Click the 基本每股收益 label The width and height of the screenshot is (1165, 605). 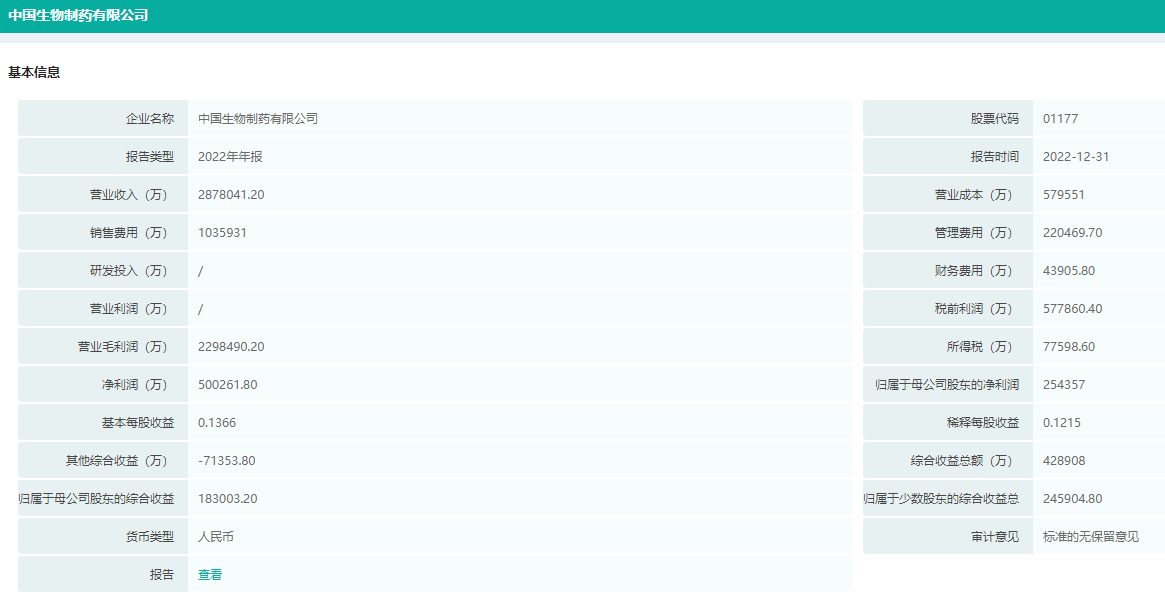click(138, 422)
